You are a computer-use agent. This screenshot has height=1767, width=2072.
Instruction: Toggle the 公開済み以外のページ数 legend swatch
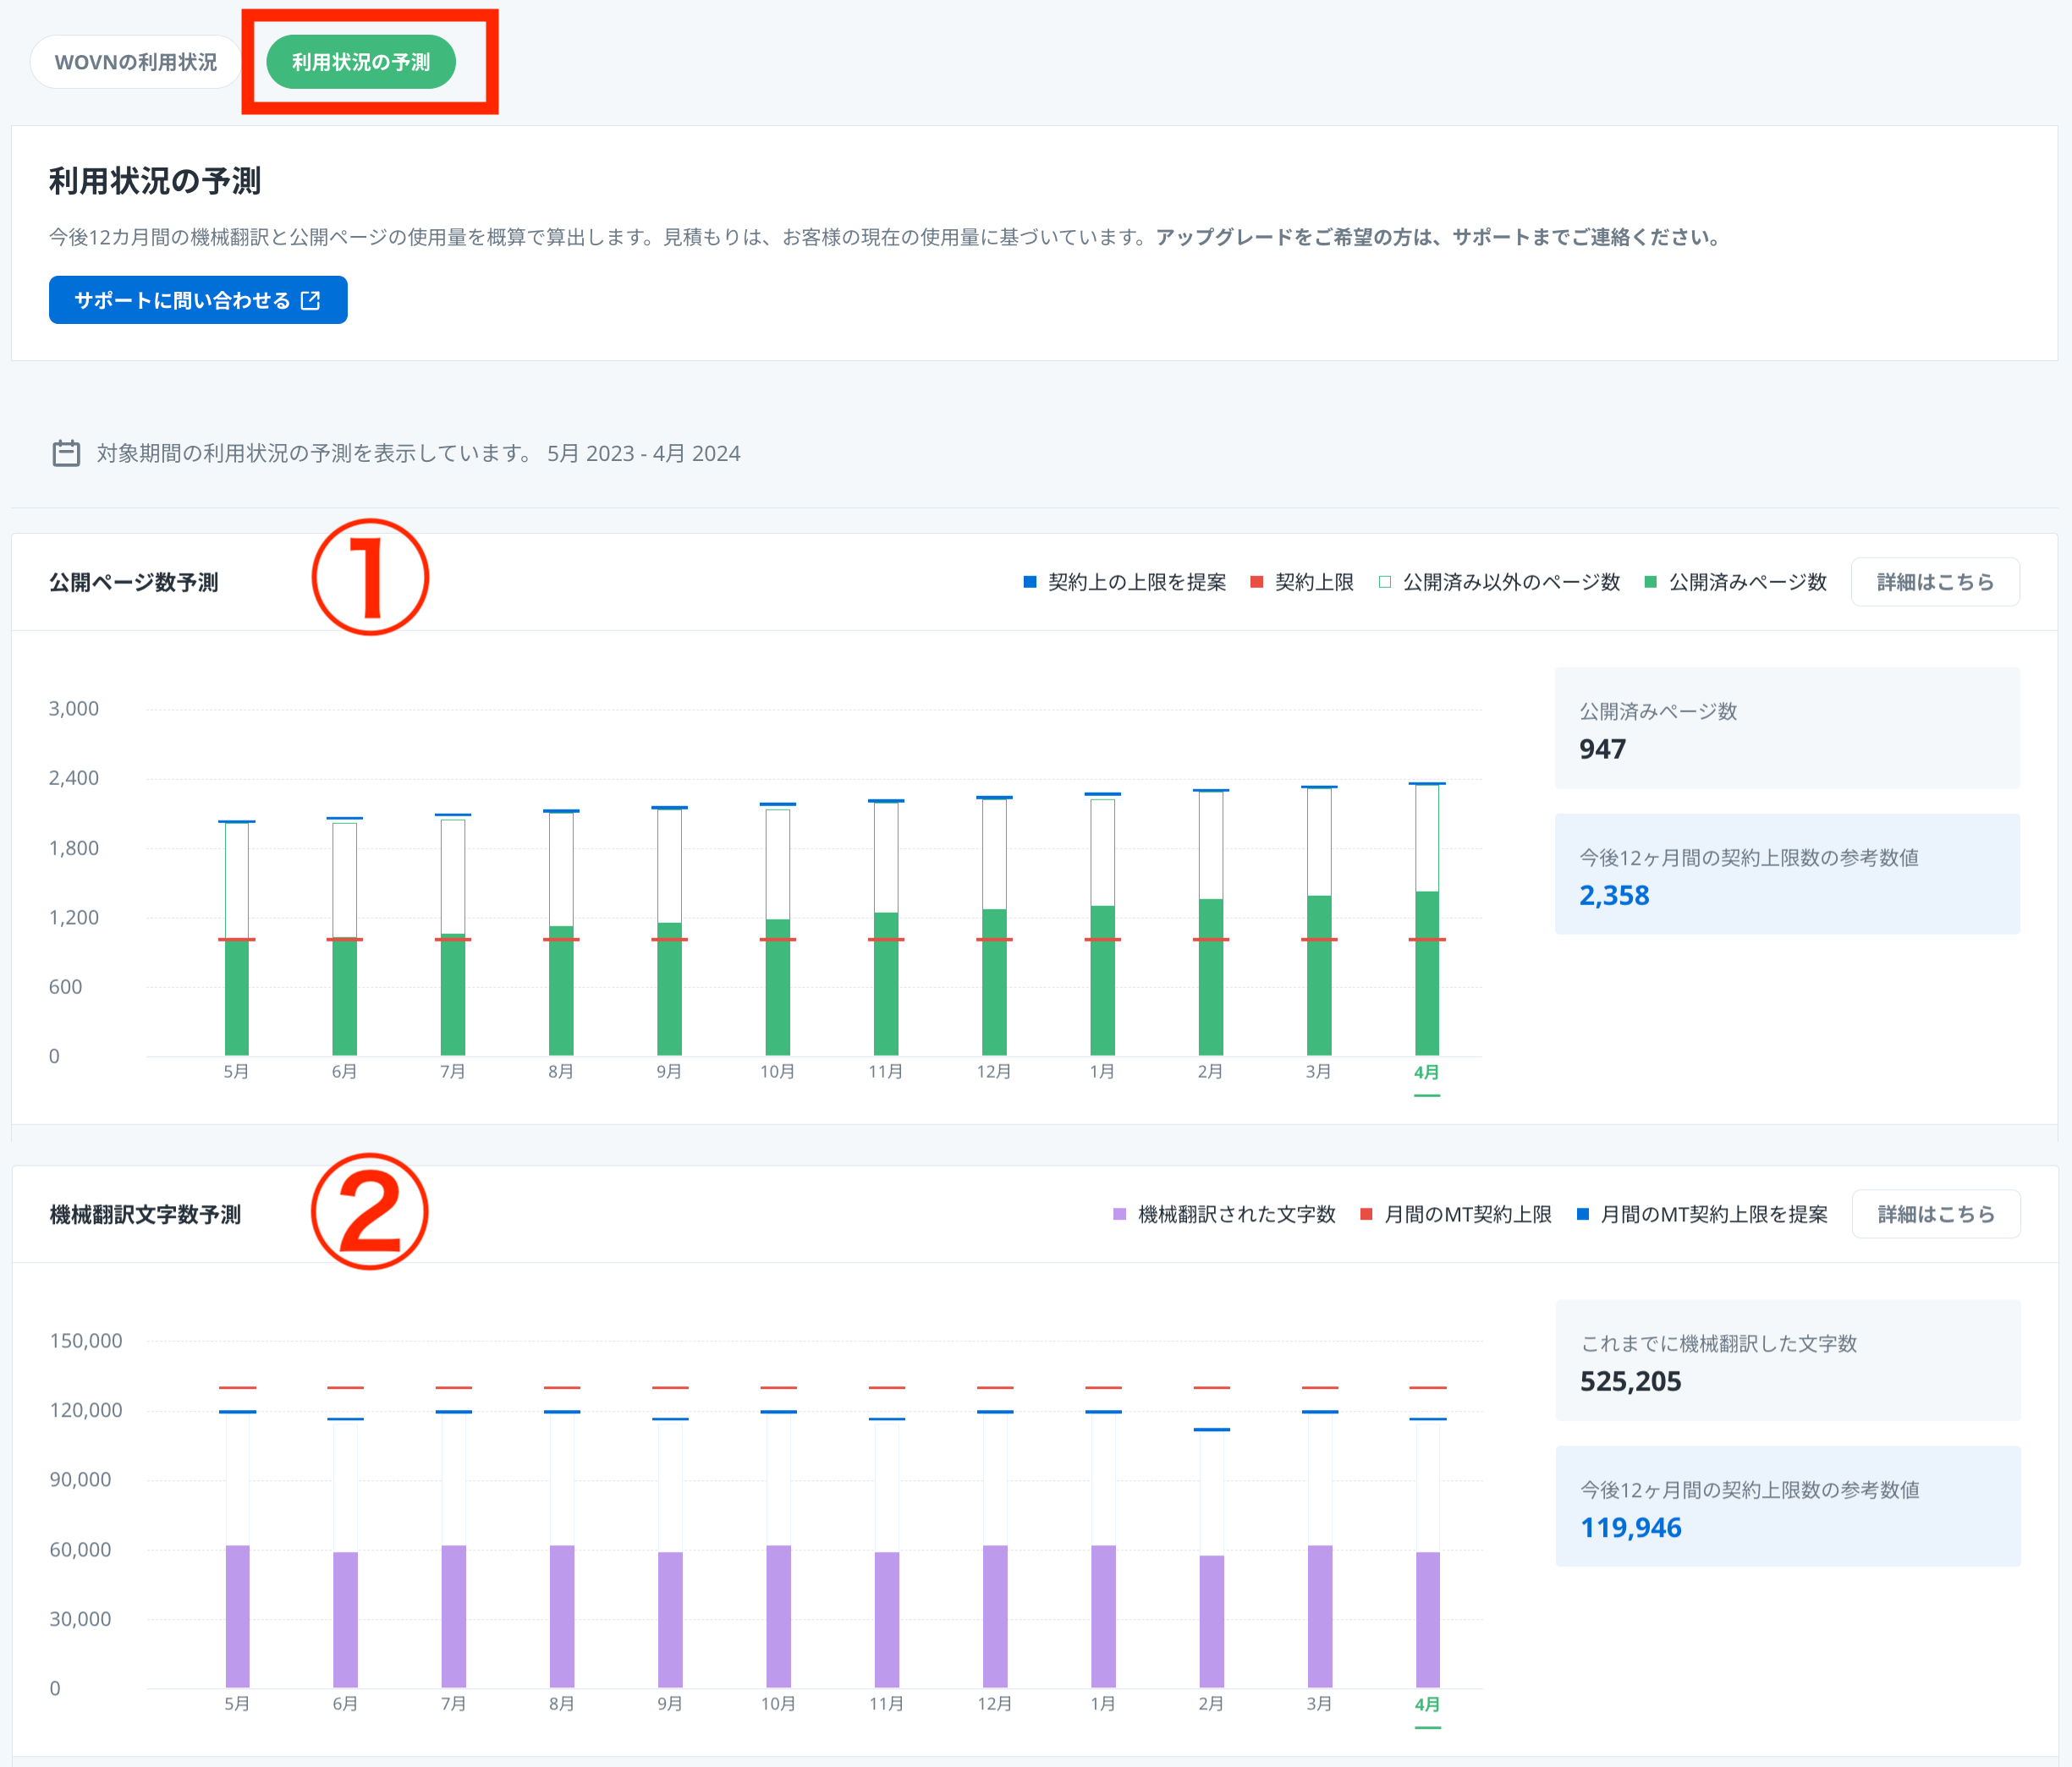1385,582
